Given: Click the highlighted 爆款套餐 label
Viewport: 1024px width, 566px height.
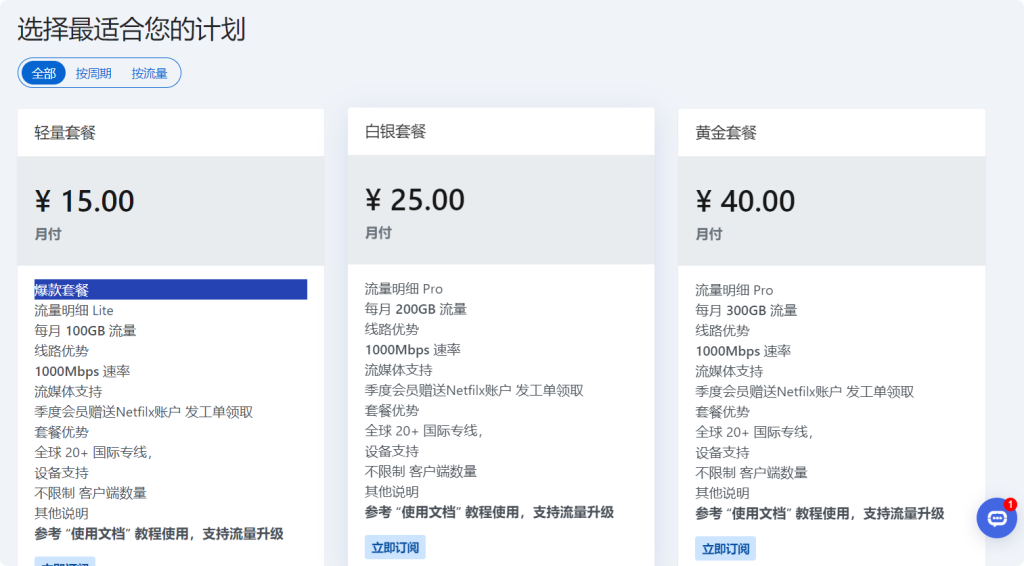Looking at the screenshot, I should 62,290.
